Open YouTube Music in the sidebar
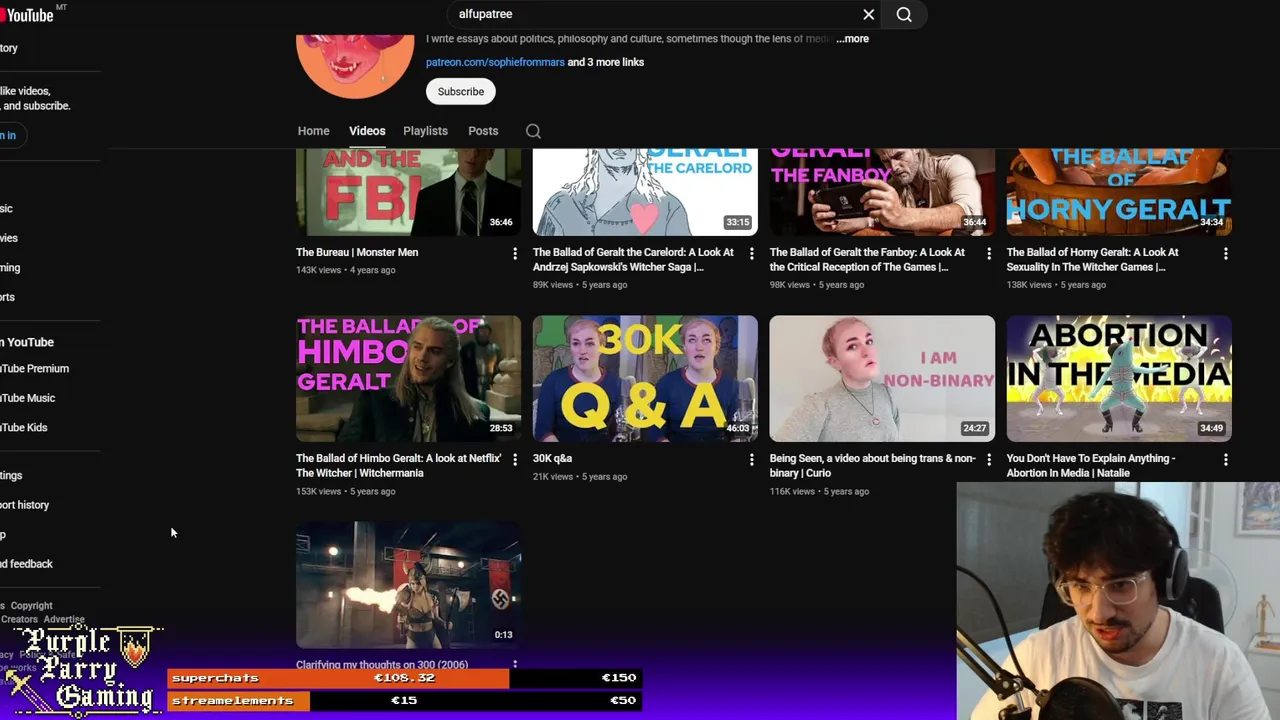Viewport: 1280px width, 720px height. pyautogui.click(x=27, y=398)
